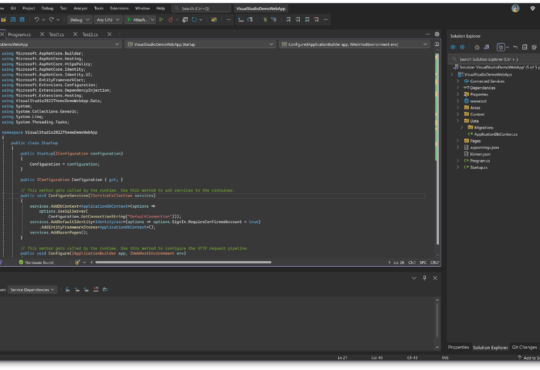
Task: Click the Save All toolbar icon
Action: [22, 20]
